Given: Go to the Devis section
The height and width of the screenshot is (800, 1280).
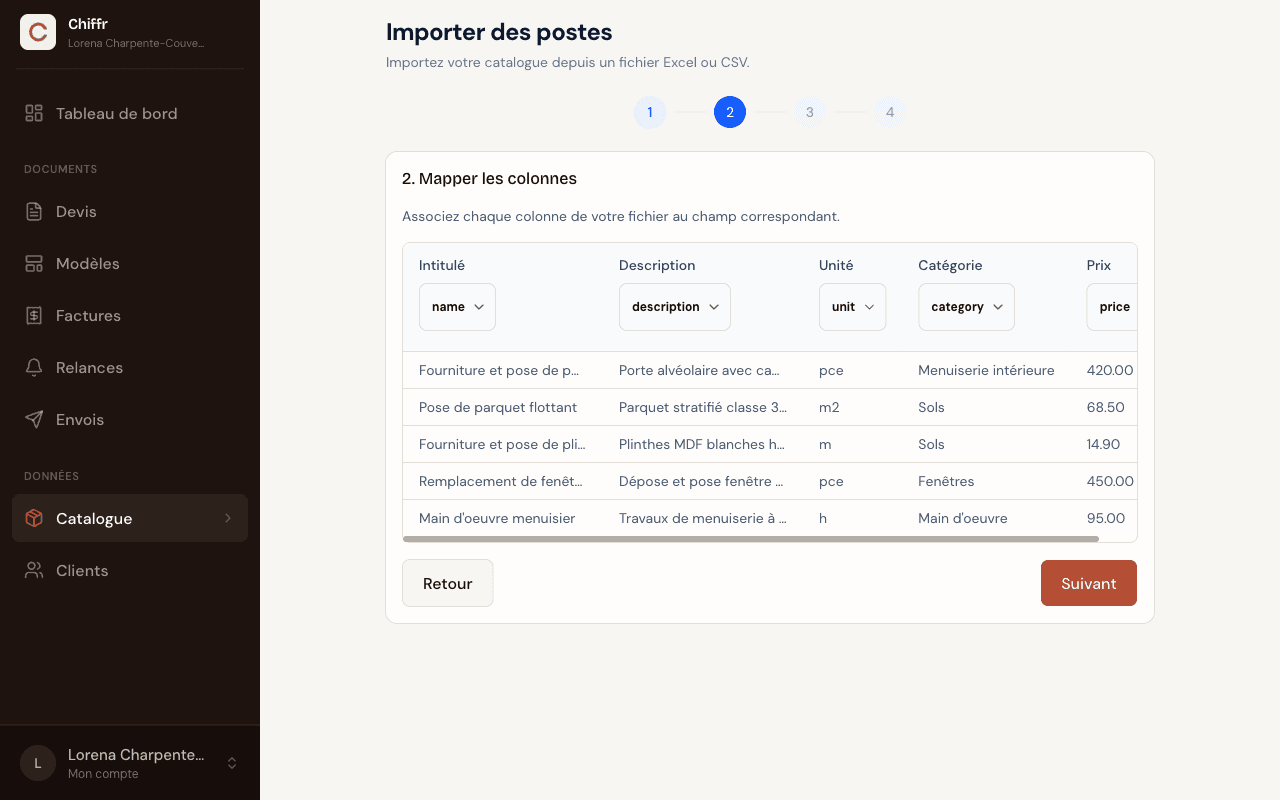Looking at the screenshot, I should 130,211.
